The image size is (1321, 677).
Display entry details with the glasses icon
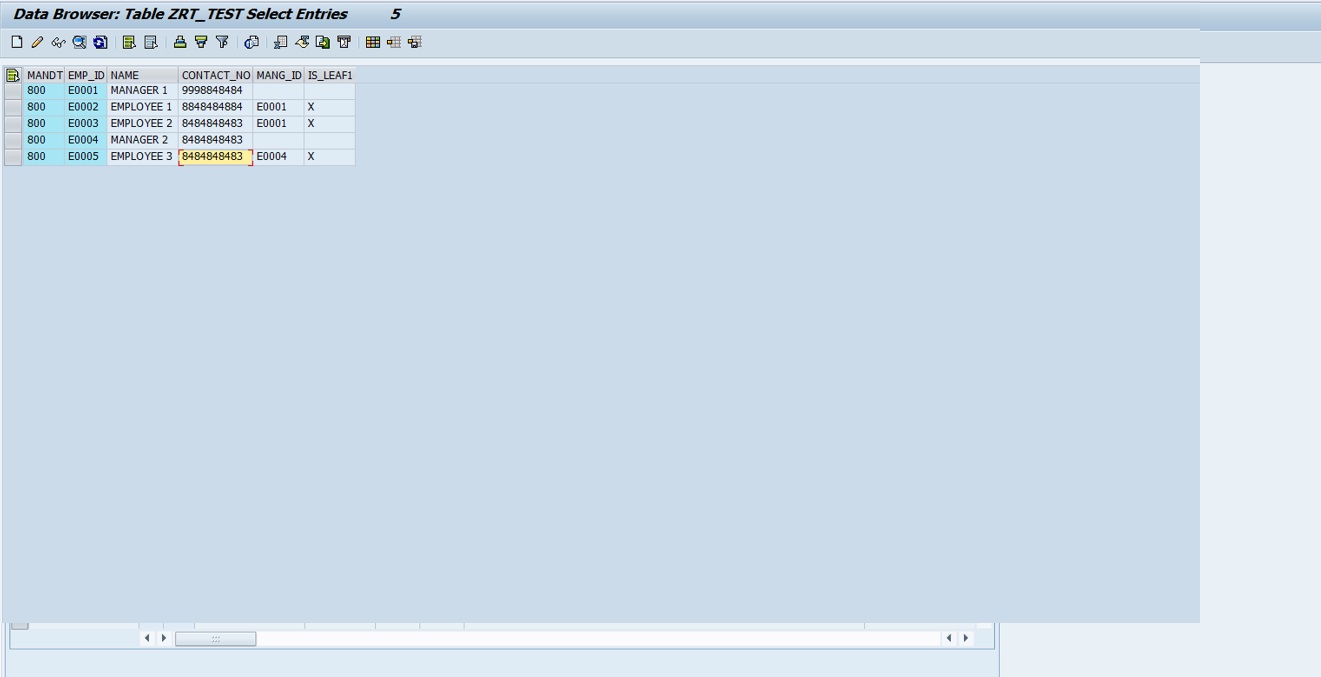(x=57, y=42)
